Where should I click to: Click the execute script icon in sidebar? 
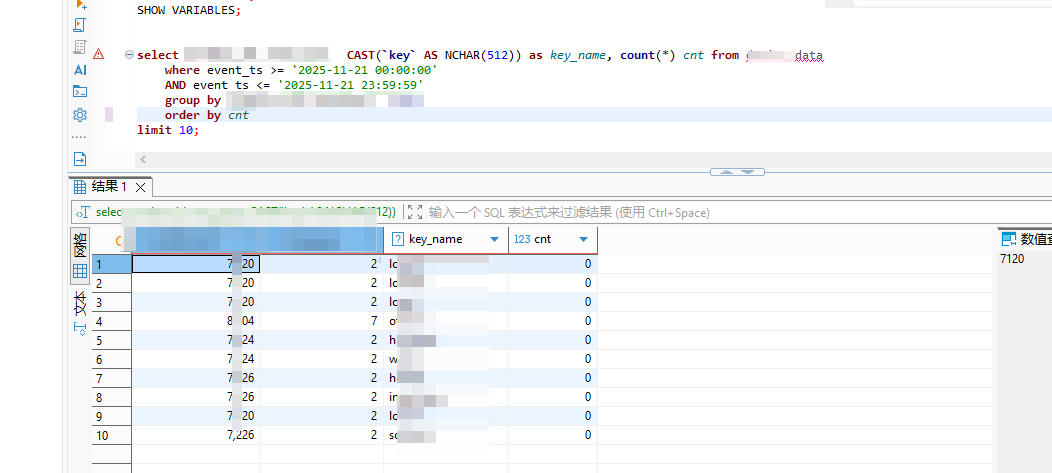pyautogui.click(x=80, y=24)
